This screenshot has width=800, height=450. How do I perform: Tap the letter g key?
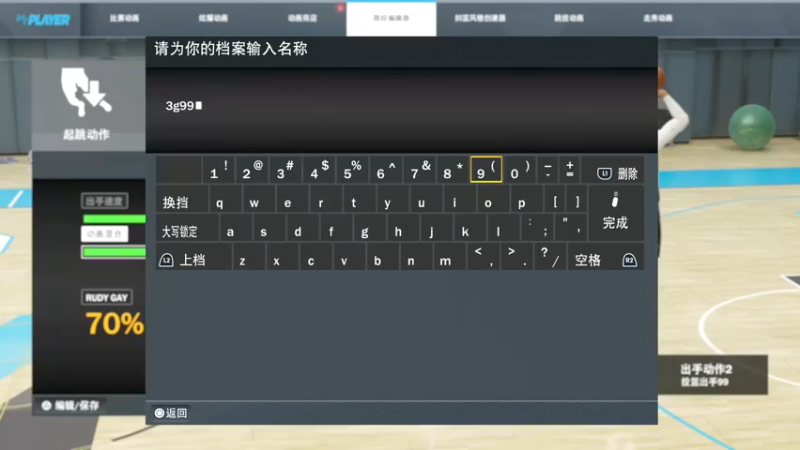[x=370, y=228]
